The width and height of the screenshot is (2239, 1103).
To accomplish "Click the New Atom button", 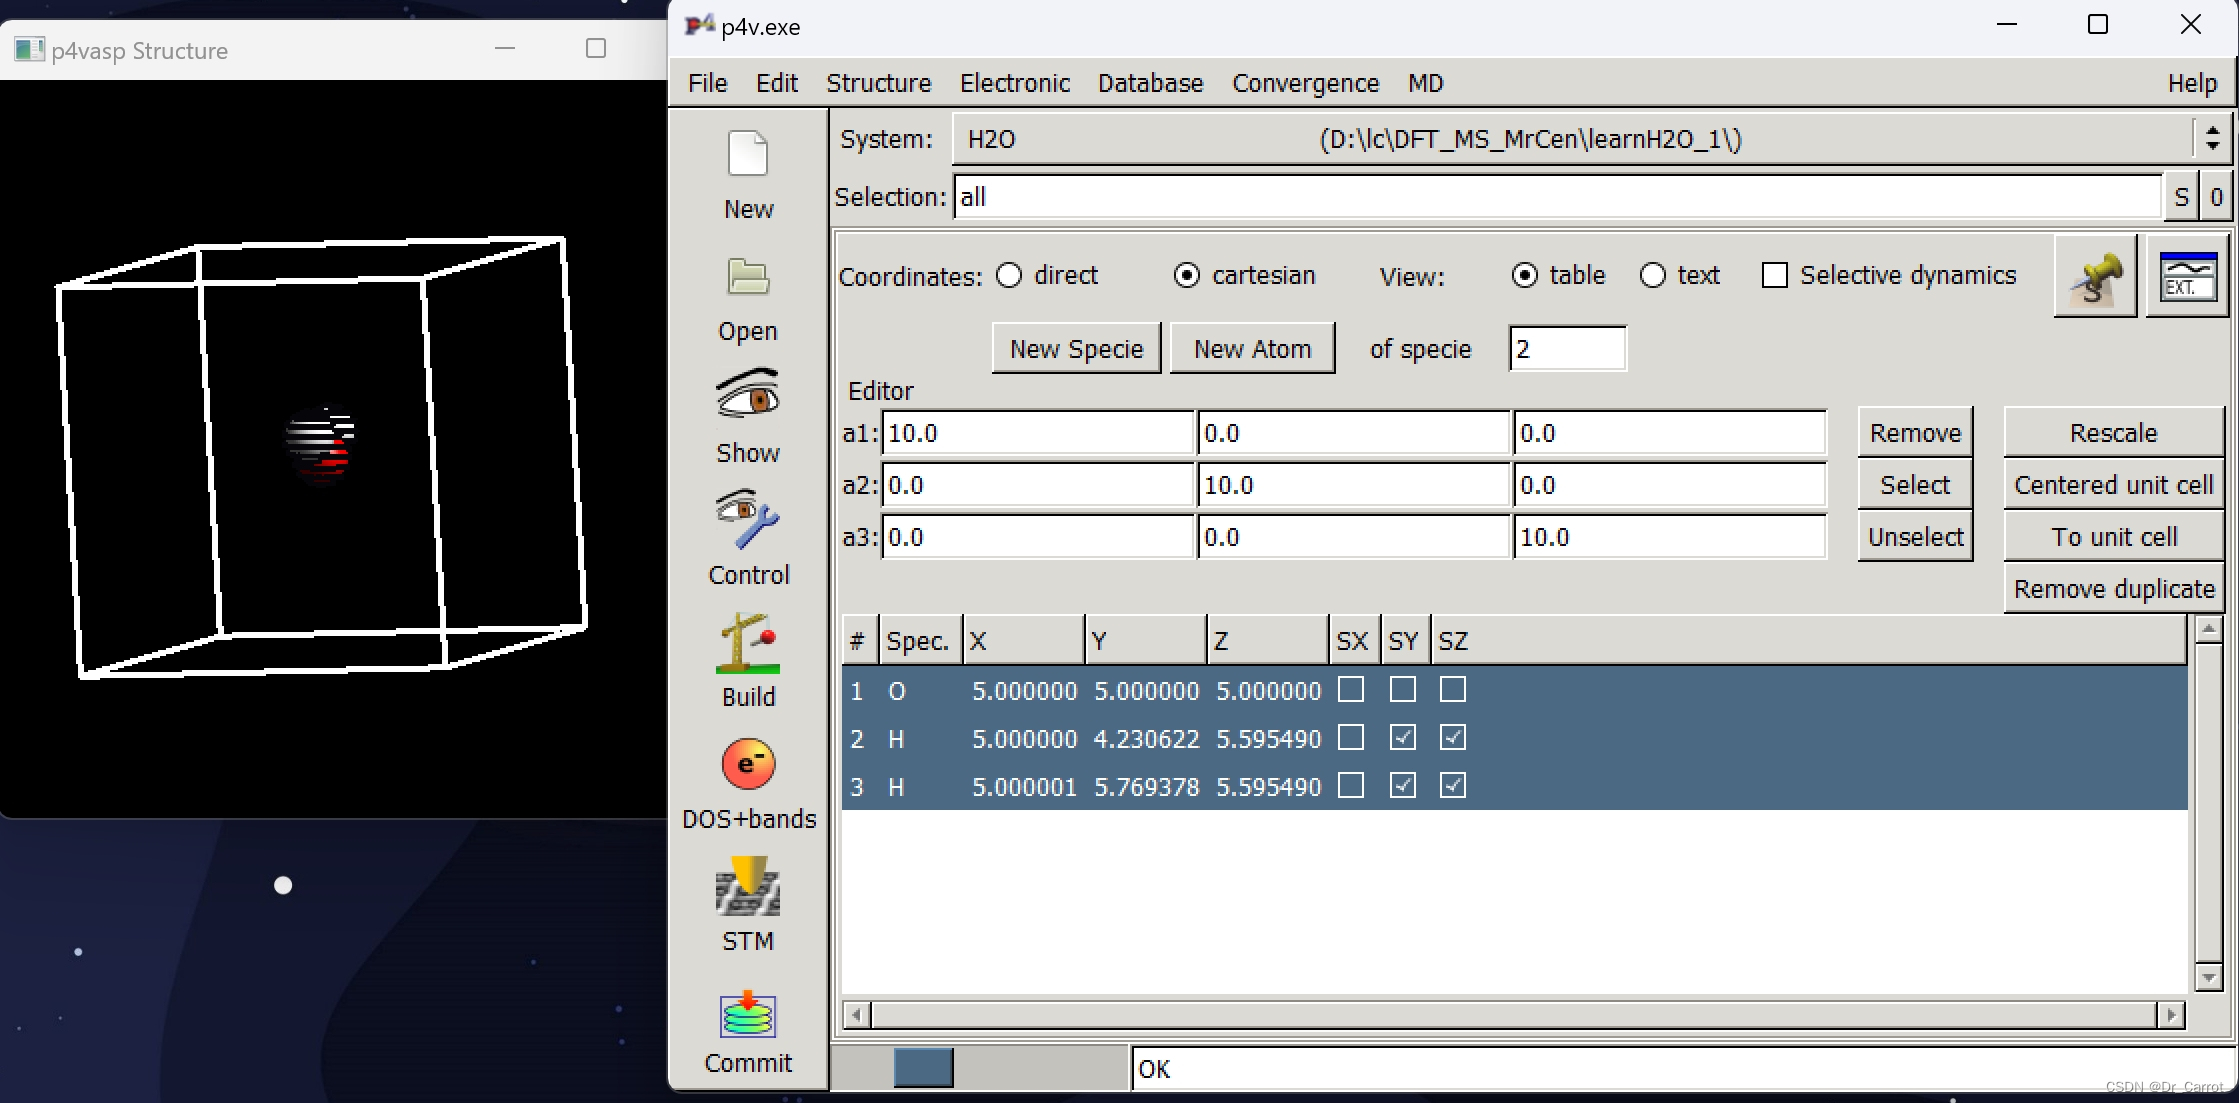I will [1251, 349].
